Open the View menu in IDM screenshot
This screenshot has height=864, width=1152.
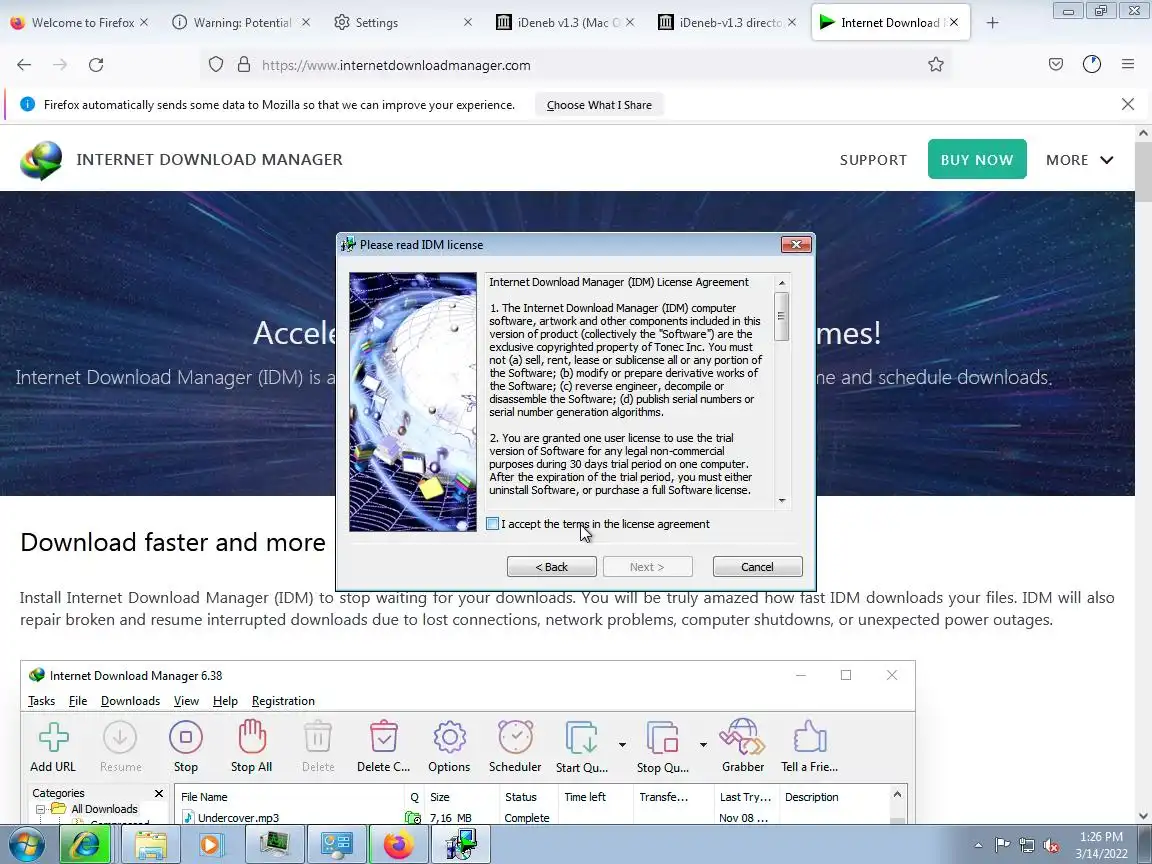(186, 701)
